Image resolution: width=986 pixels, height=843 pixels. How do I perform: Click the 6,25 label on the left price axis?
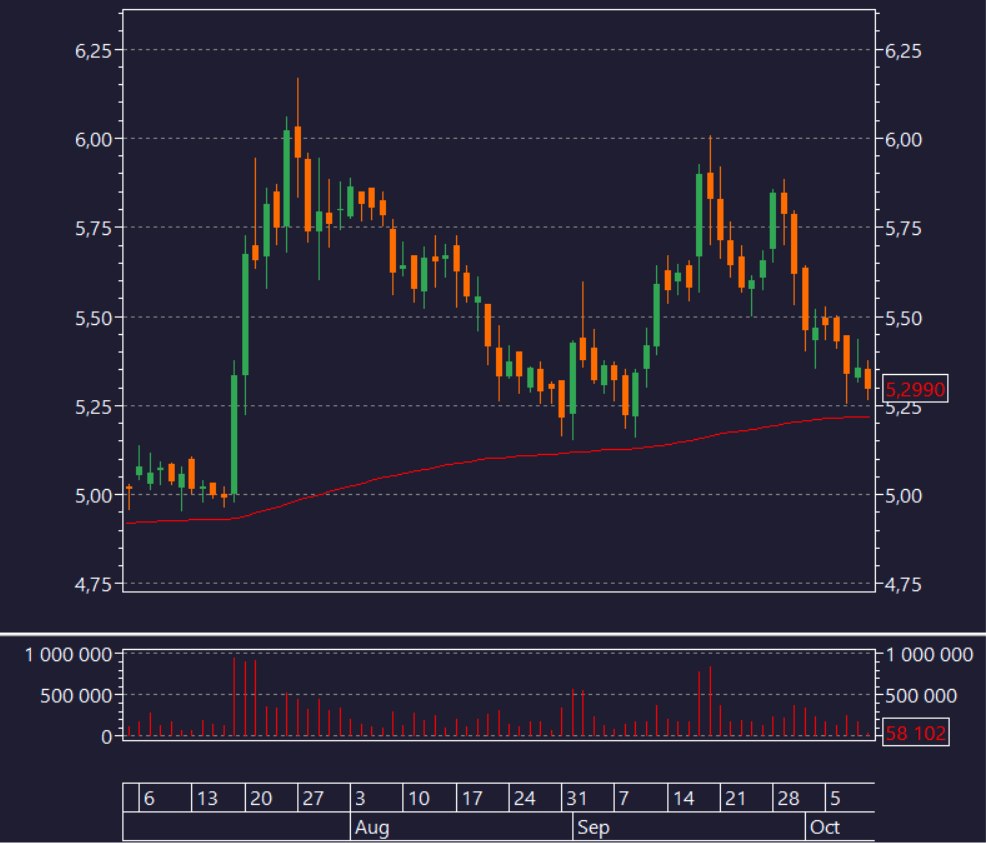[93, 51]
